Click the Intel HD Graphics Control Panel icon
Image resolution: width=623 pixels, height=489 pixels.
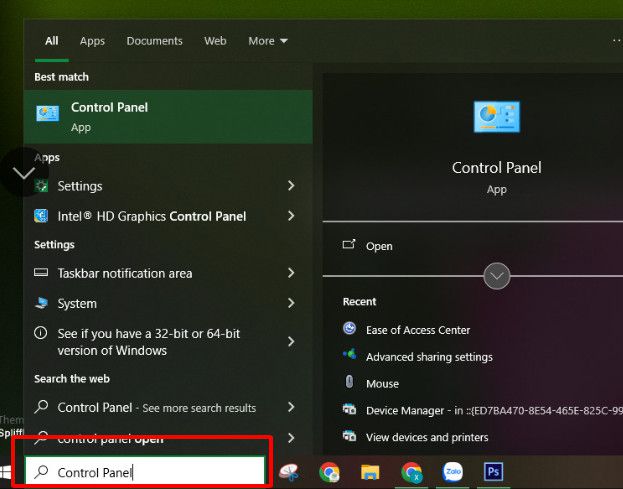click(x=41, y=216)
